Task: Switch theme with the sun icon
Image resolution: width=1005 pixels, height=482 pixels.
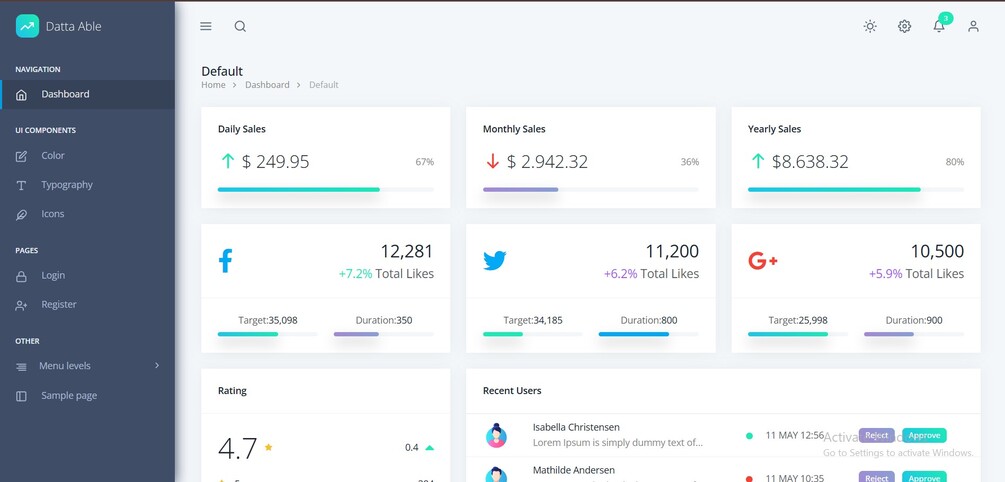Action: 870,26
